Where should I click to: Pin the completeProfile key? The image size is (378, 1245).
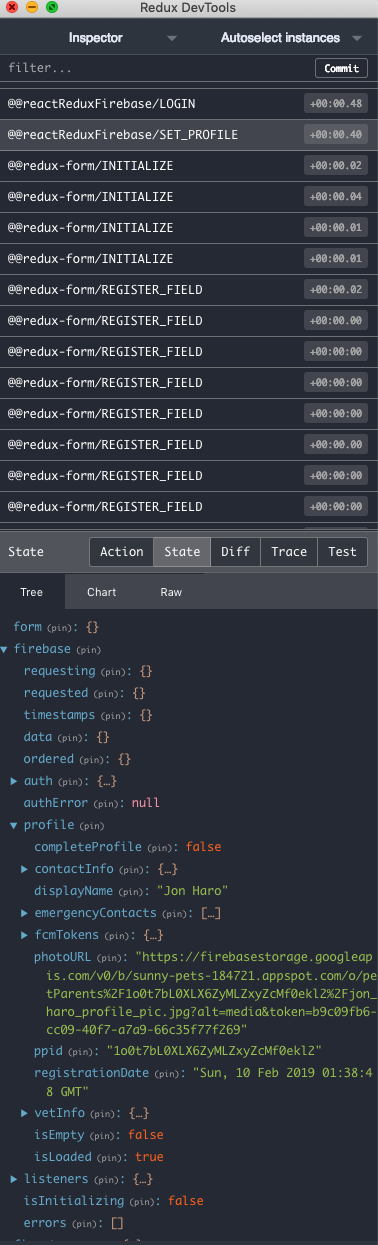point(160,847)
